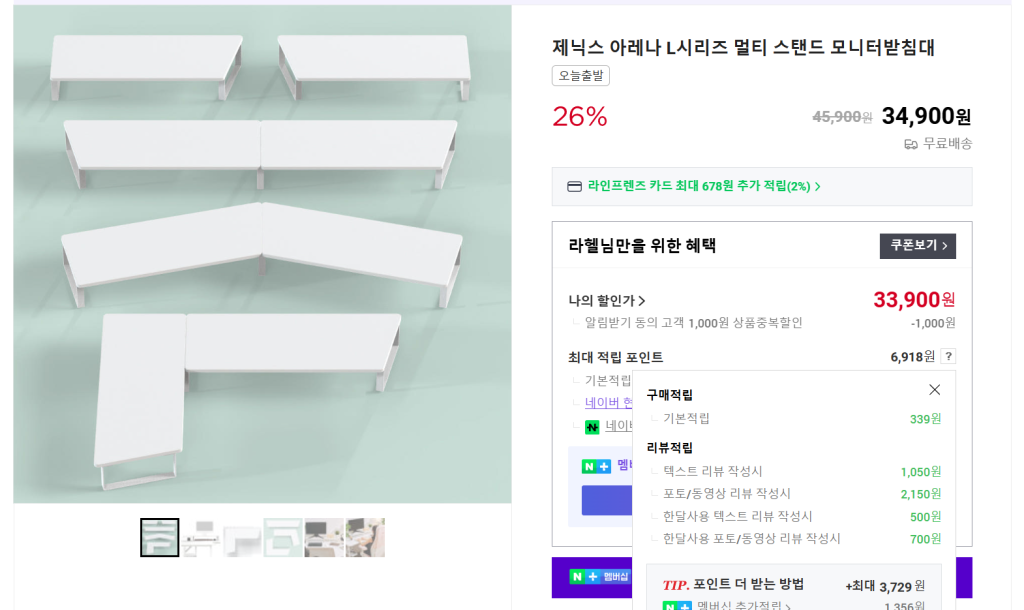The width and height of the screenshot is (1024, 610).
Task: Open the 멤버십 추가적립 link
Action: pos(744,606)
